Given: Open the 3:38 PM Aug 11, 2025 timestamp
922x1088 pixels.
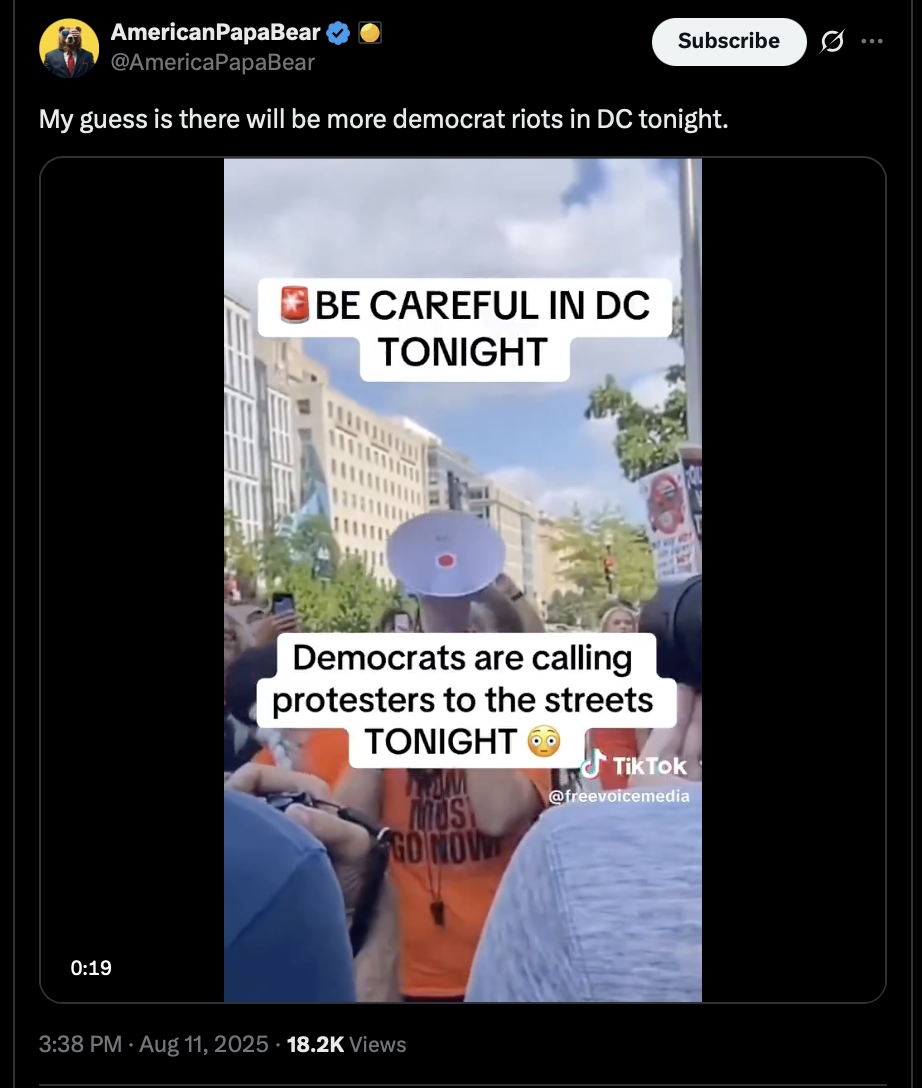Looking at the screenshot, I should [153, 1044].
